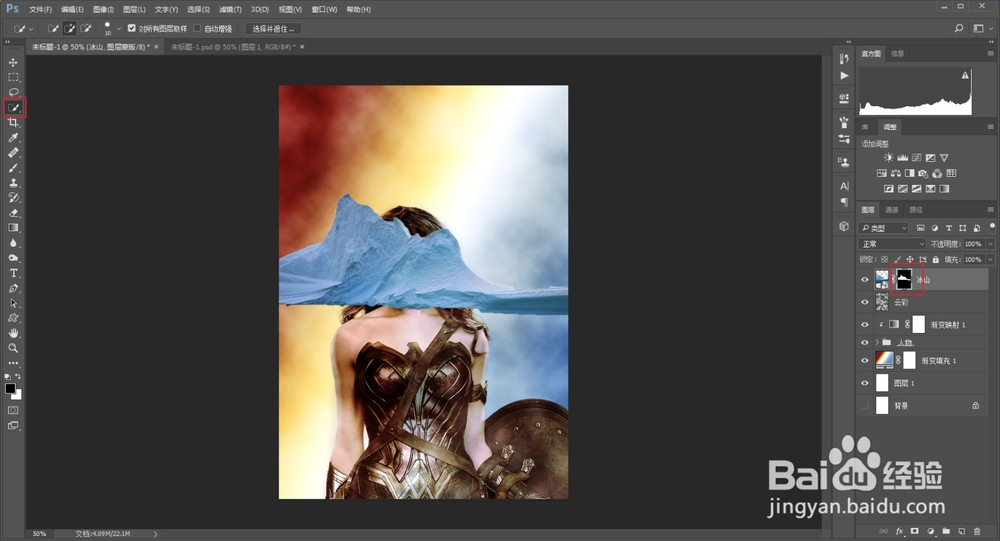Click Add to Selection mode icon
Viewport: 1000px width, 541px height.
pyautogui.click(x=69, y=29)
